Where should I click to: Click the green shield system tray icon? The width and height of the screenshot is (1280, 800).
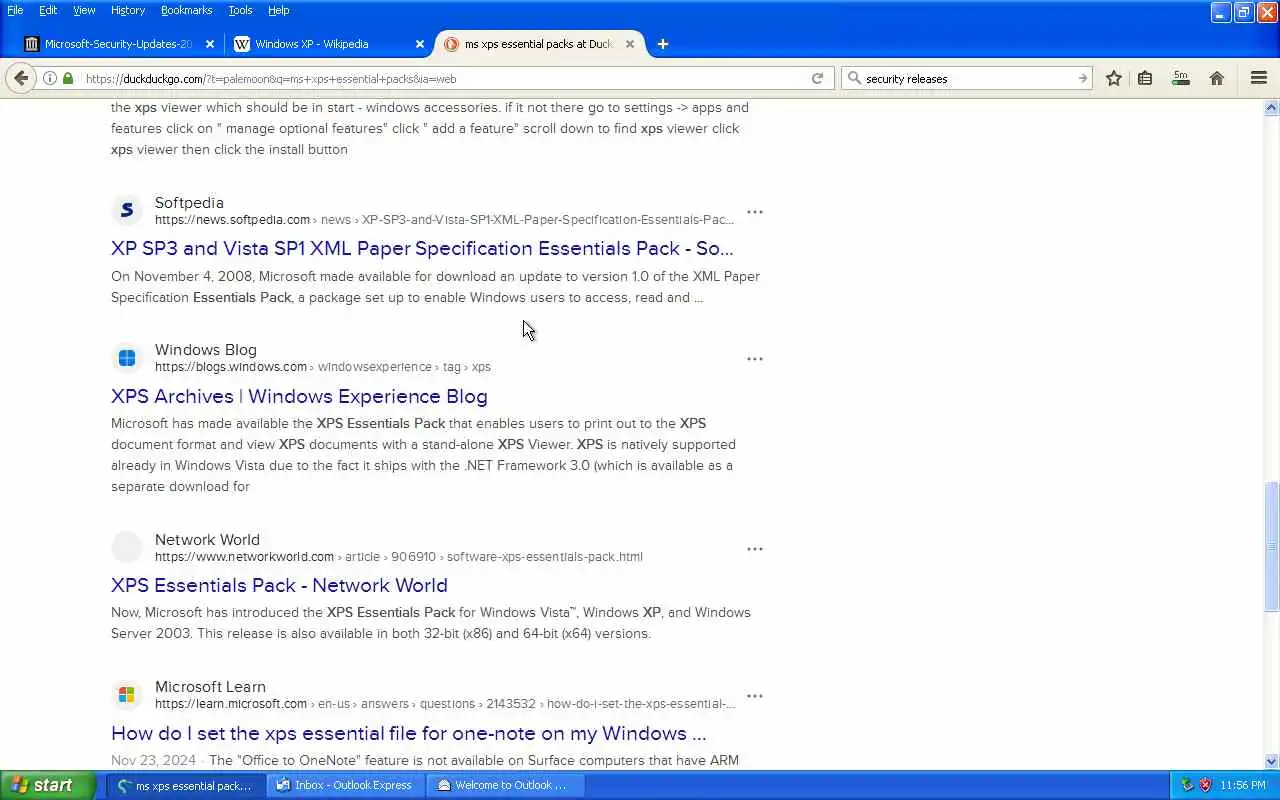point(1187,785)
